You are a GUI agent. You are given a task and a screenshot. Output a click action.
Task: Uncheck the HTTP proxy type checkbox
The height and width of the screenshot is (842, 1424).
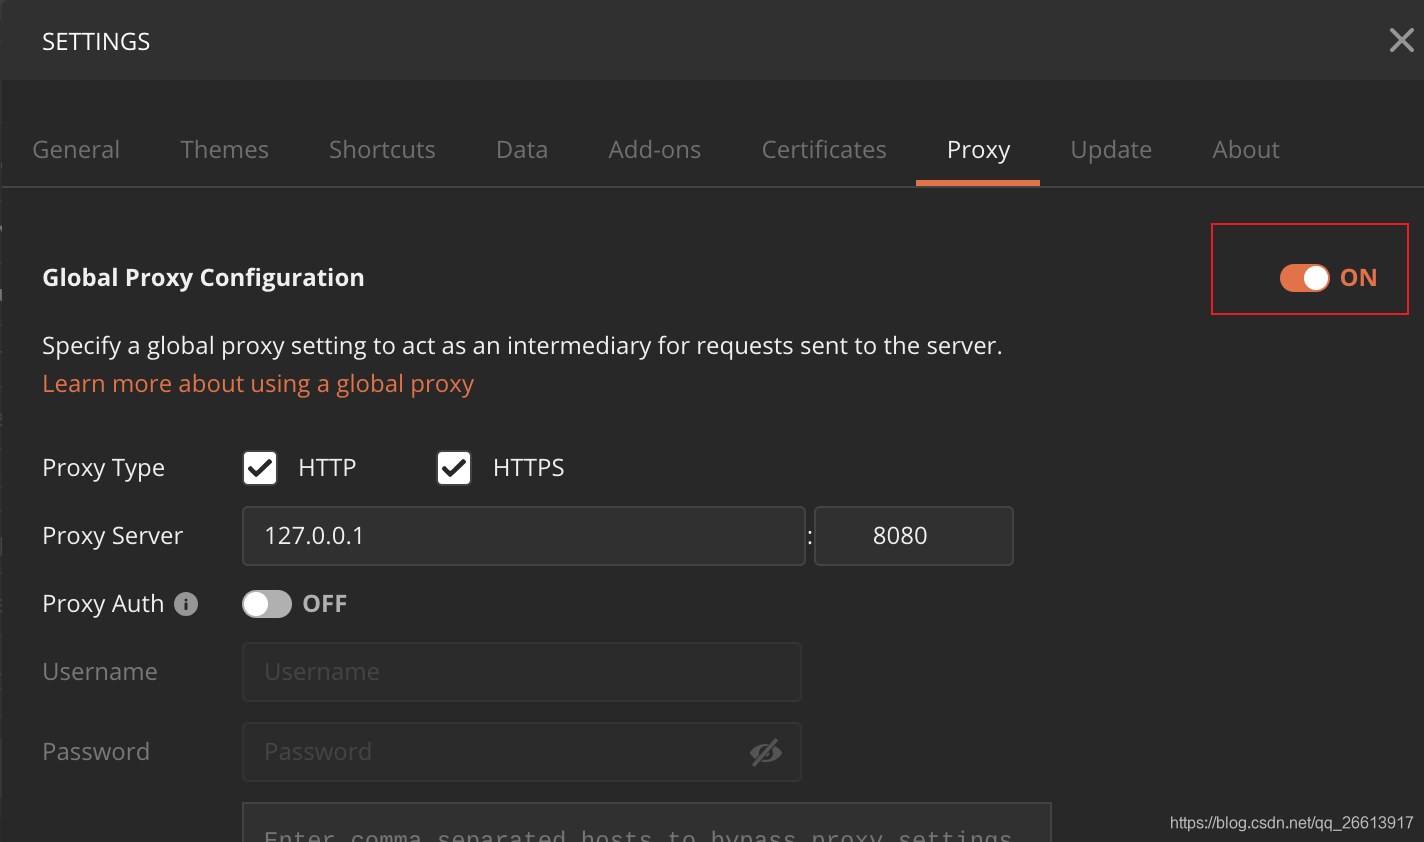(x=260, y=468)
